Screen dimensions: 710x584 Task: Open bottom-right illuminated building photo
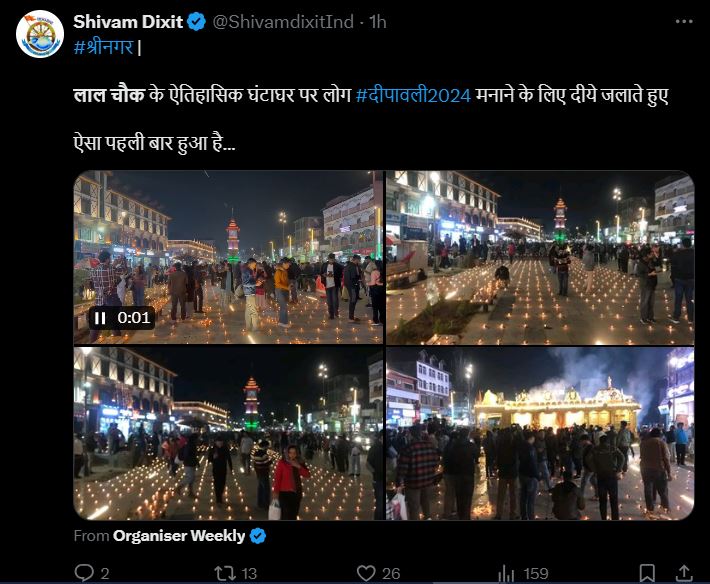pos(540,433)
